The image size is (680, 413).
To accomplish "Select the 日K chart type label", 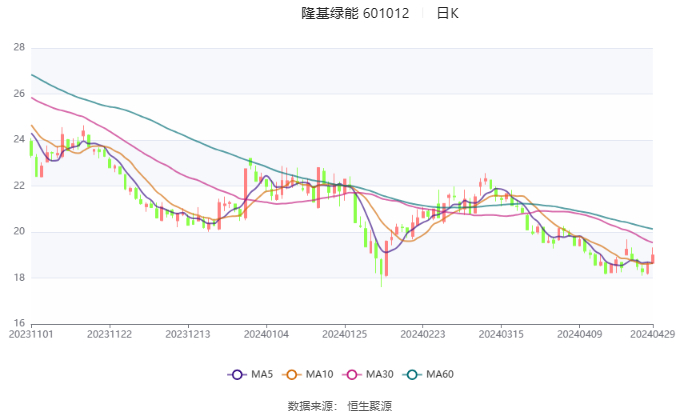I will pos(447,14).
